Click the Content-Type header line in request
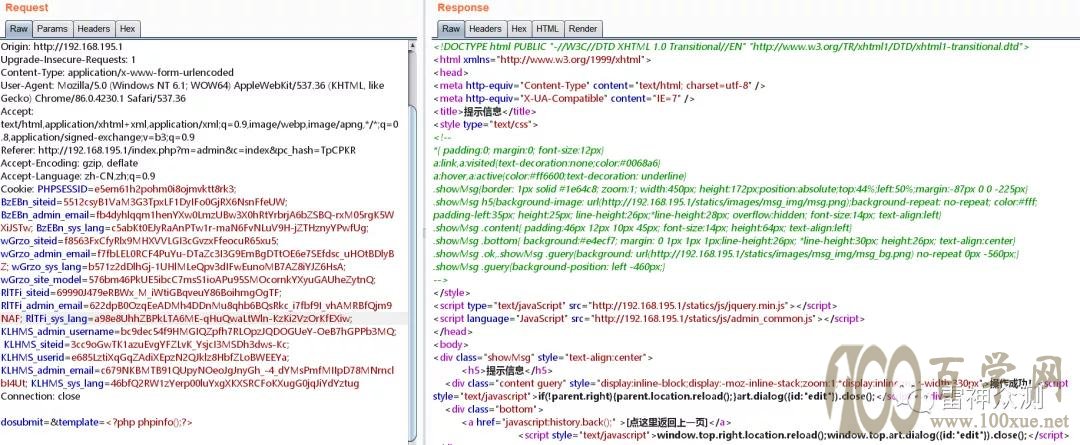This screenshot has height=445, width=1080. pos(117,72)
